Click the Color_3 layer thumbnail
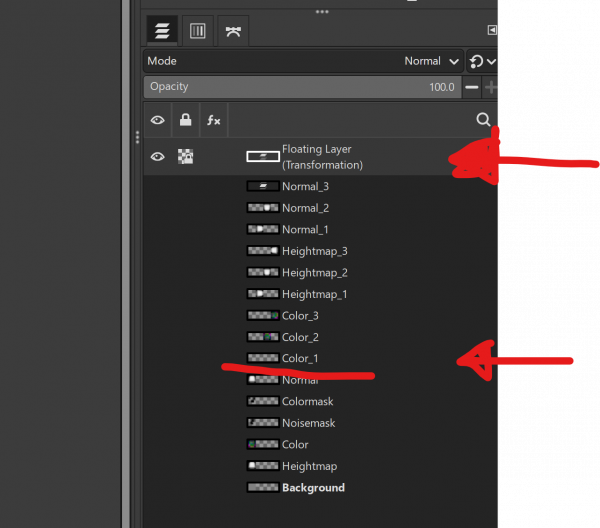 tap(263, 316)
